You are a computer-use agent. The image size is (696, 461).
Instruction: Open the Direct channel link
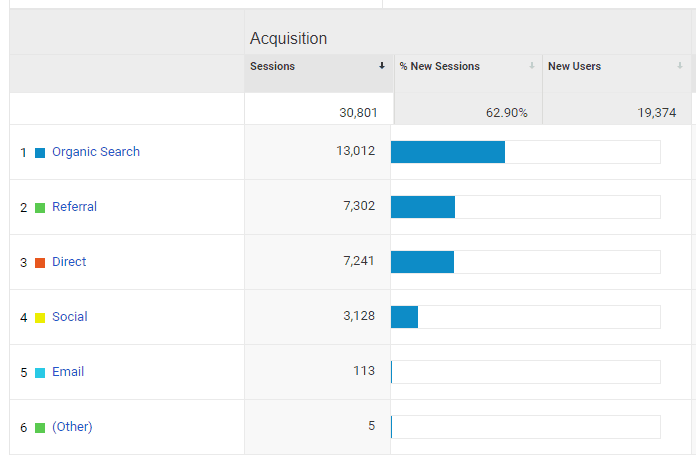tap(69, 262)
